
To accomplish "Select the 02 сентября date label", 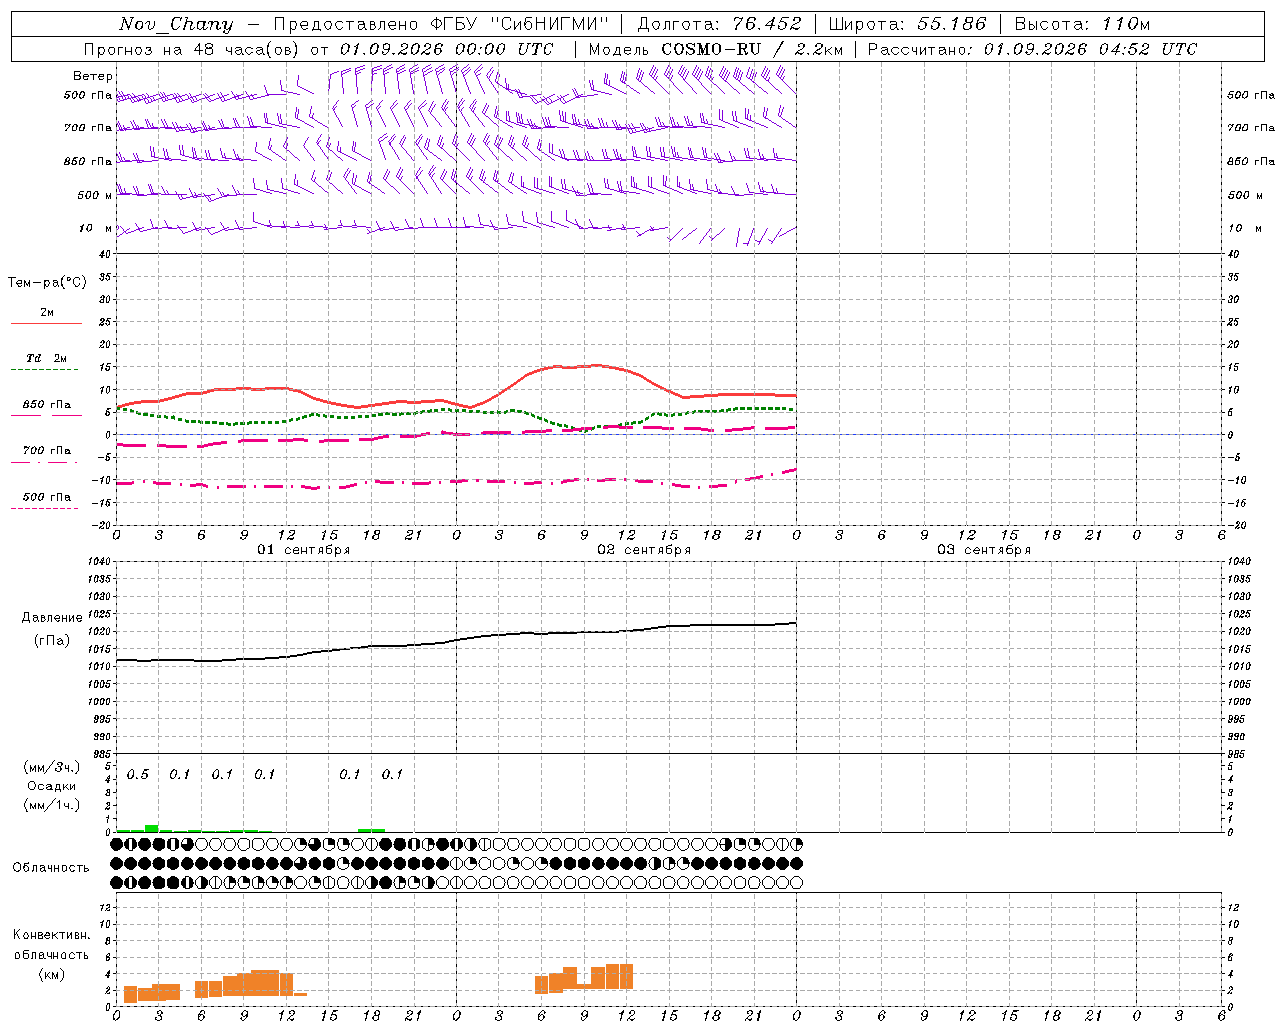I will tap(644, 550).
